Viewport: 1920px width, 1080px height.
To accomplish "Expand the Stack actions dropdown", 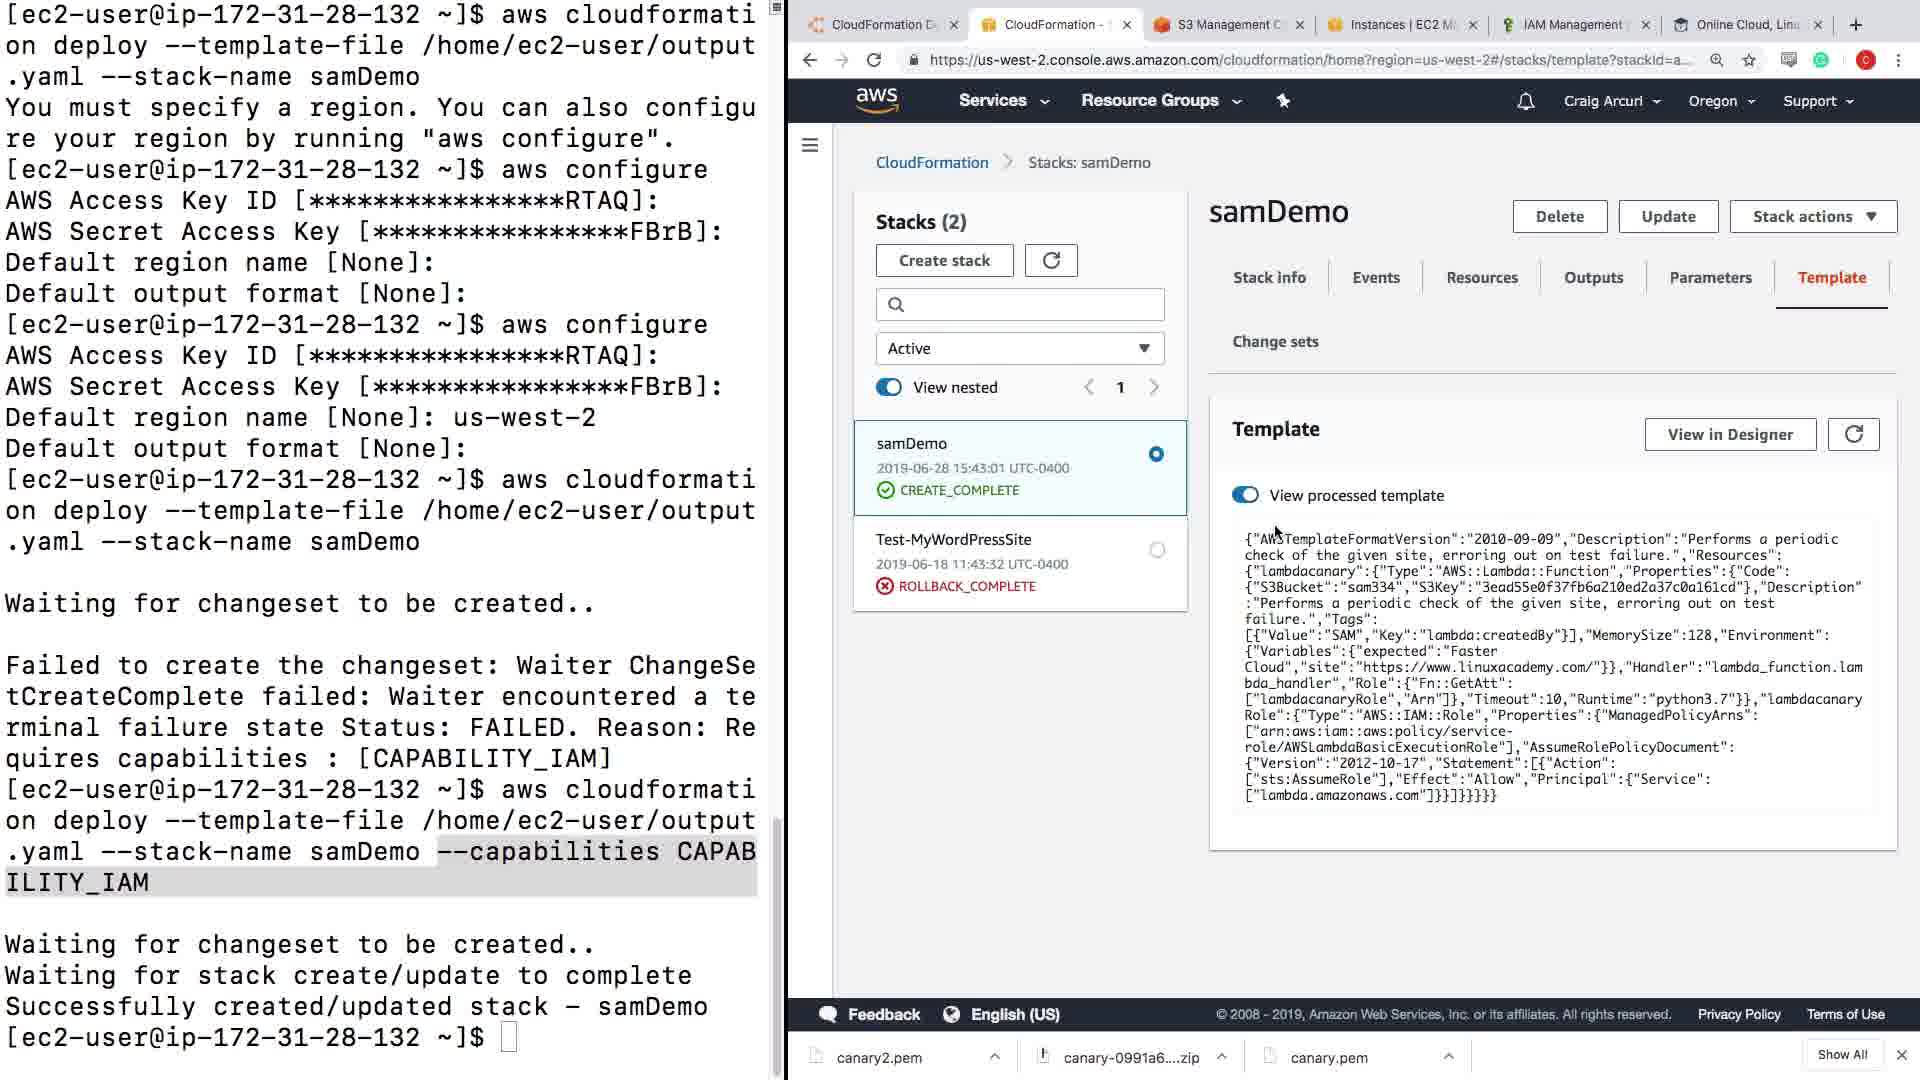I will [1813, 216].
